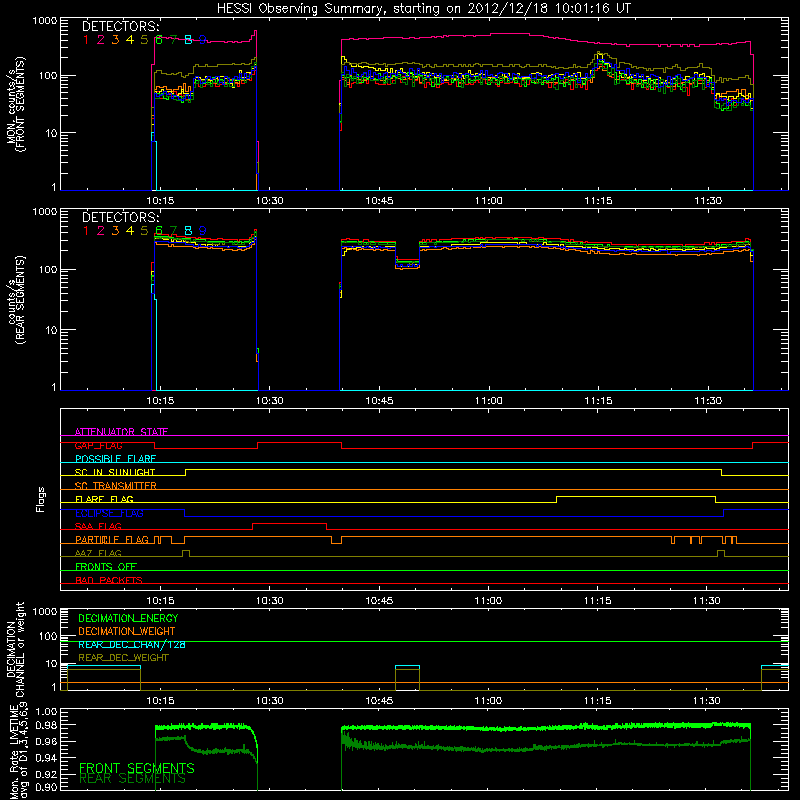Select detector 4 legend number in front segments plot
Image resolution: width=800 pixels, height=800 pixels.
coord(130,40)
